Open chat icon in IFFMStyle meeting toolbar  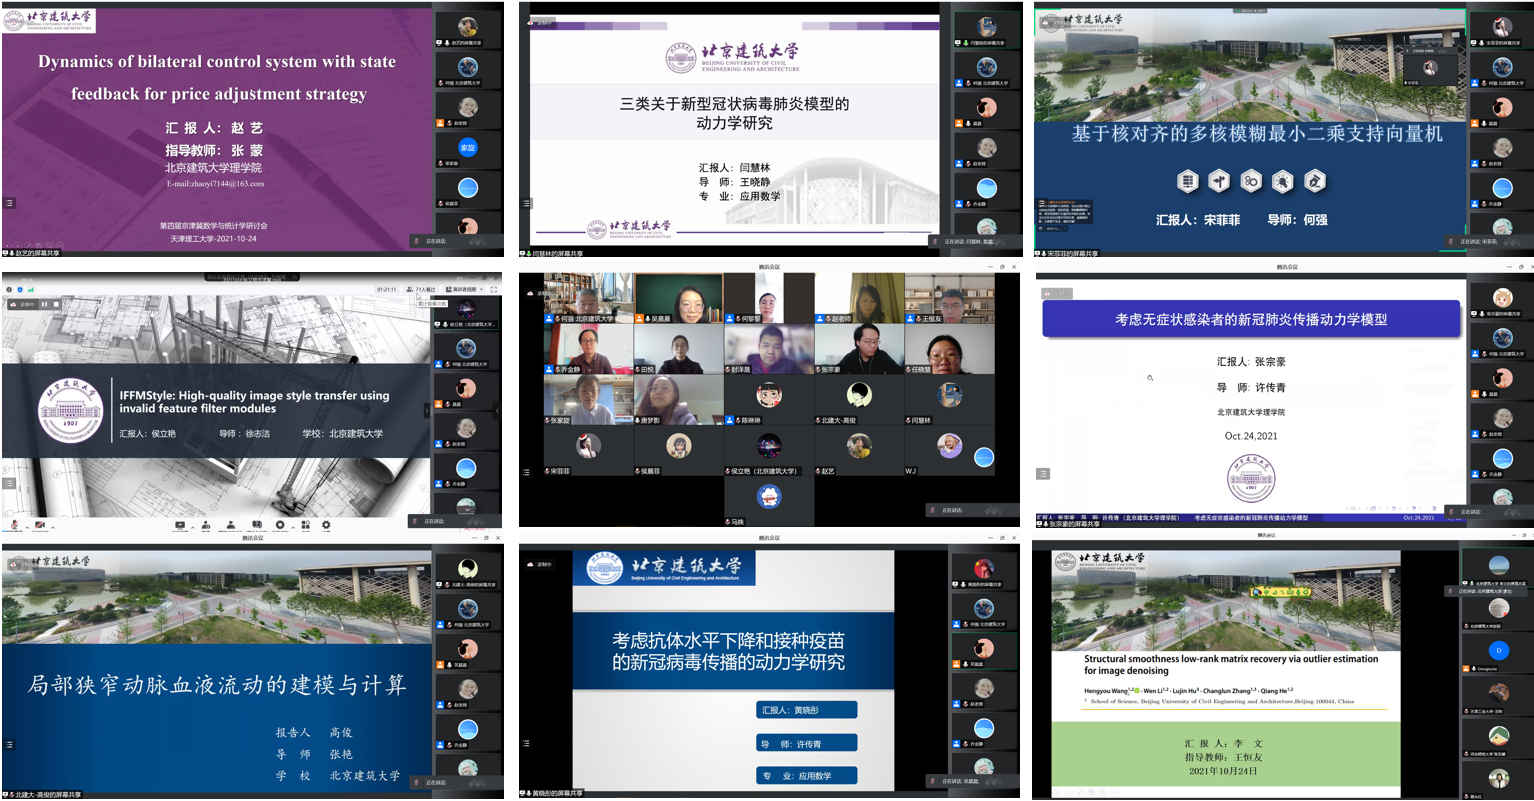click(x=256, y=525)
